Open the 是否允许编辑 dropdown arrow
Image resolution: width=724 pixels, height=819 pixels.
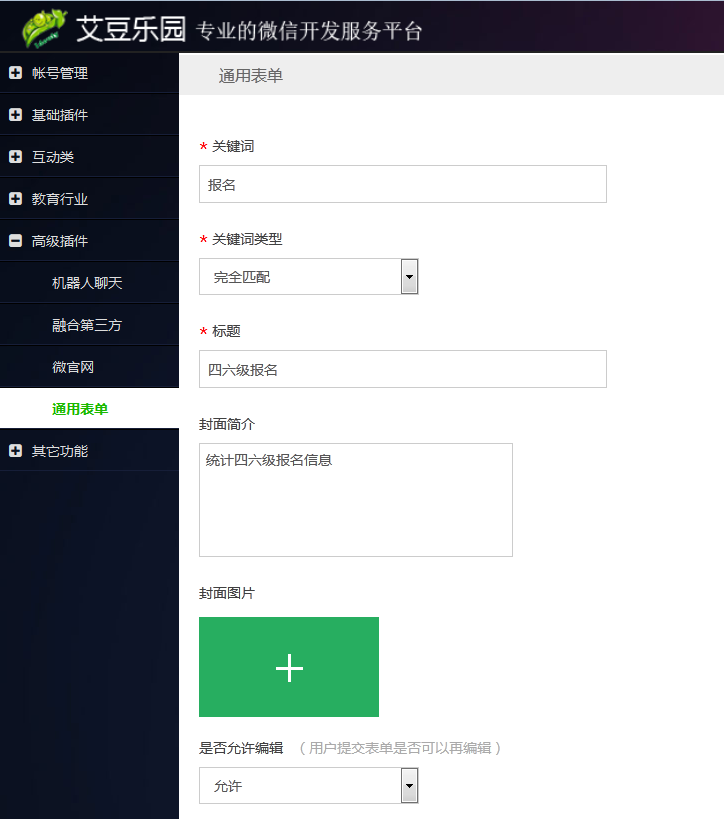[x=409, y=786]
